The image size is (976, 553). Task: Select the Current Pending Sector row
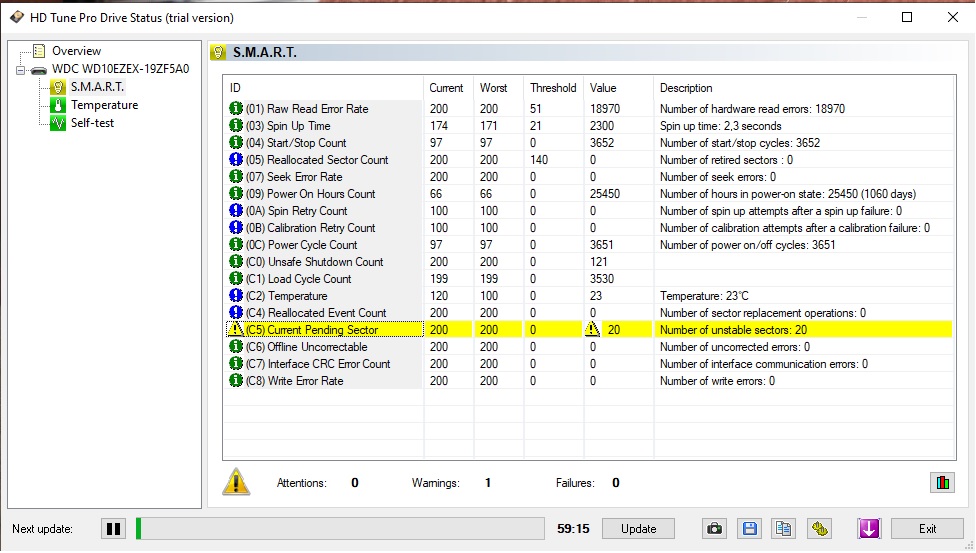[589, 330]
